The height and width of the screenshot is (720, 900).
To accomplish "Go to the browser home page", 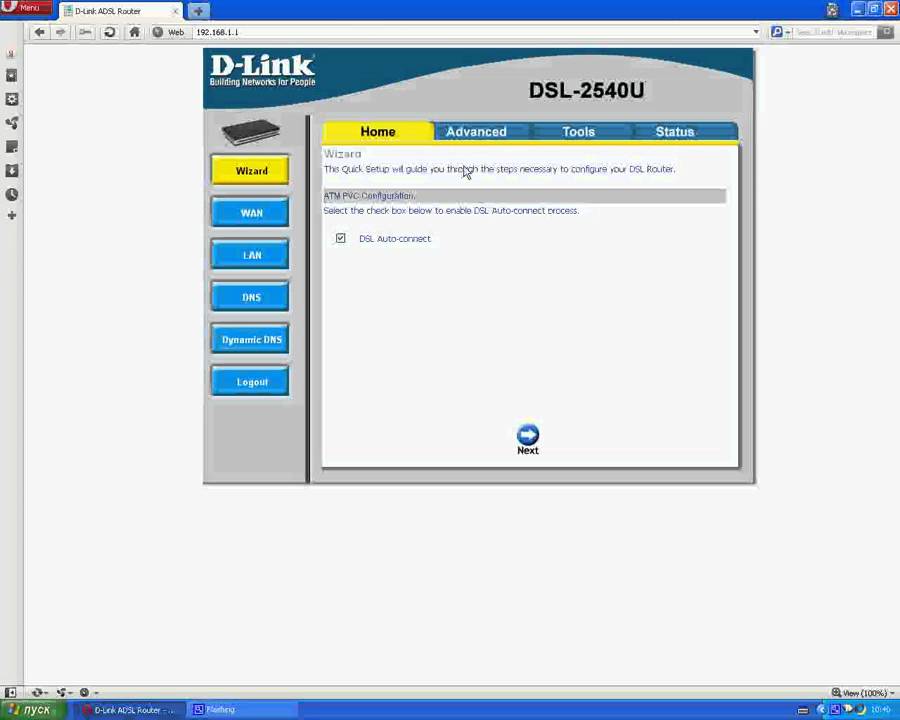I will [x=134, y=32].
